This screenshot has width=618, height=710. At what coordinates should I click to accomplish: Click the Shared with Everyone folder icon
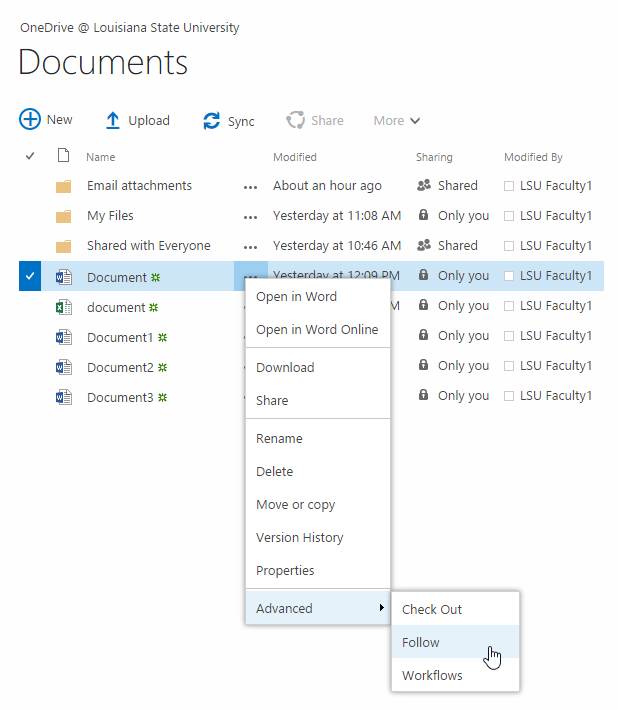coord(63,246)
